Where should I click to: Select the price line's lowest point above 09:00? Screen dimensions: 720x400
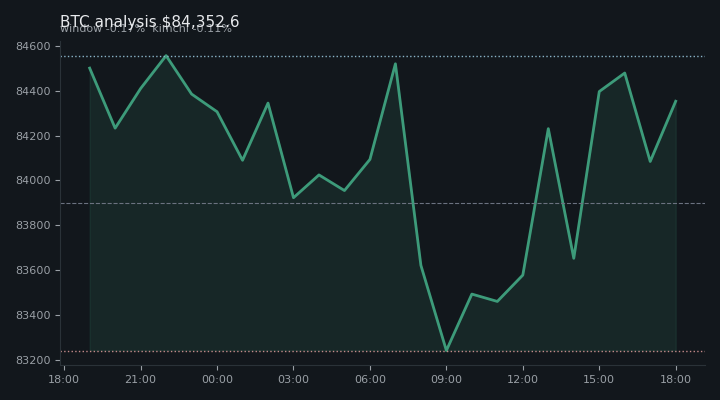coord(446,350)
